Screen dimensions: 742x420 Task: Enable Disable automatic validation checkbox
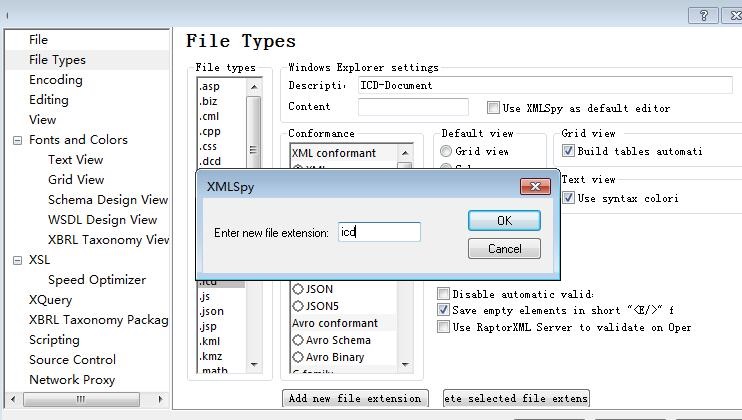[x=443, y=294]
